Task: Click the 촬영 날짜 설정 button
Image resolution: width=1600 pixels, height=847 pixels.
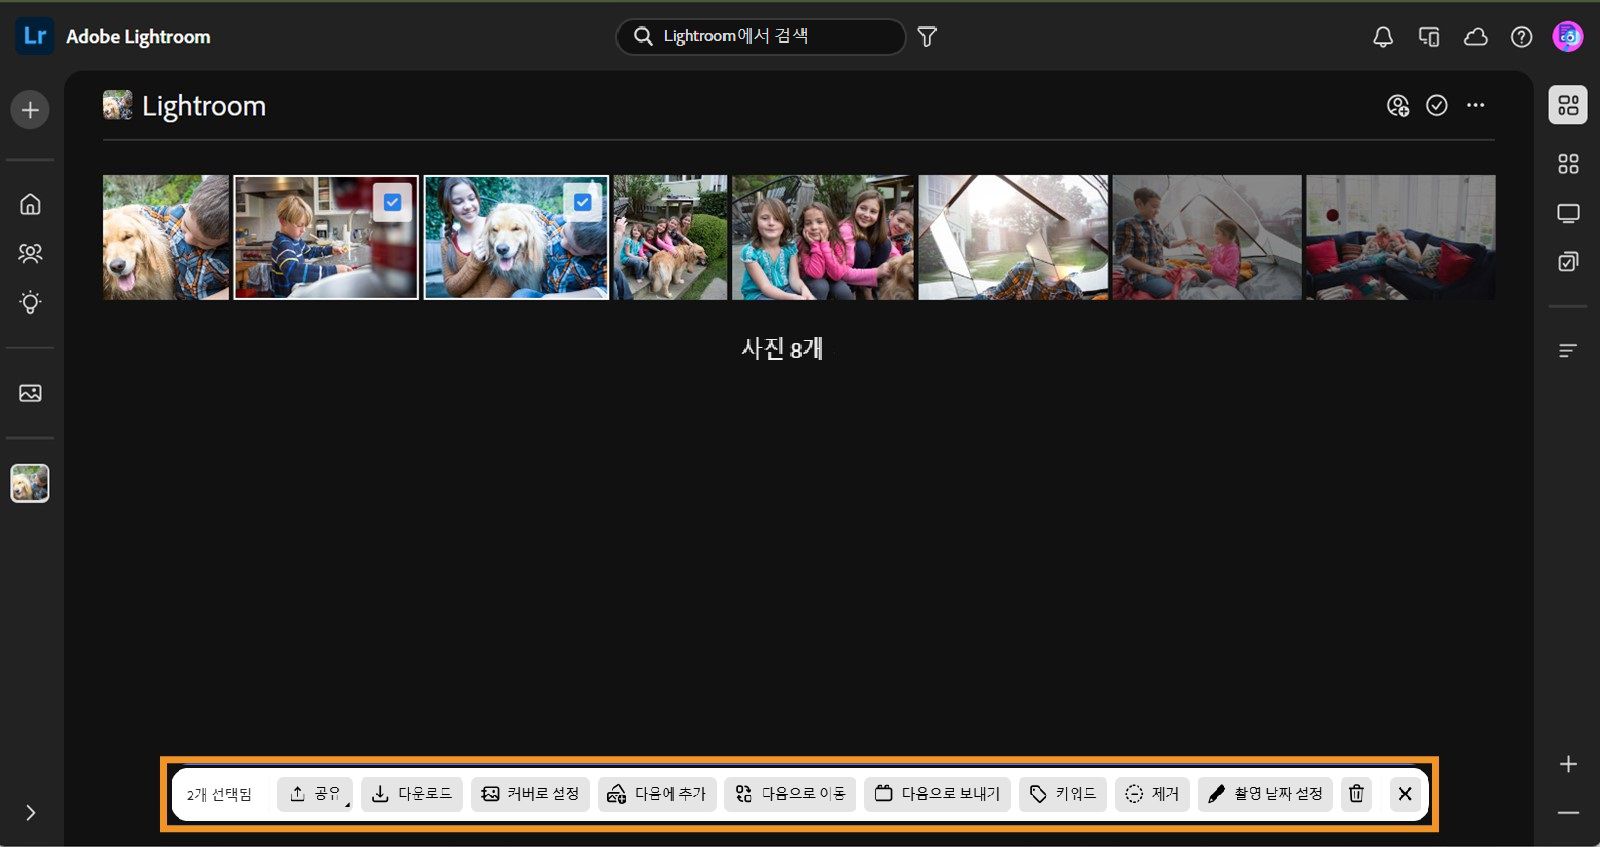Action: 1265,794
